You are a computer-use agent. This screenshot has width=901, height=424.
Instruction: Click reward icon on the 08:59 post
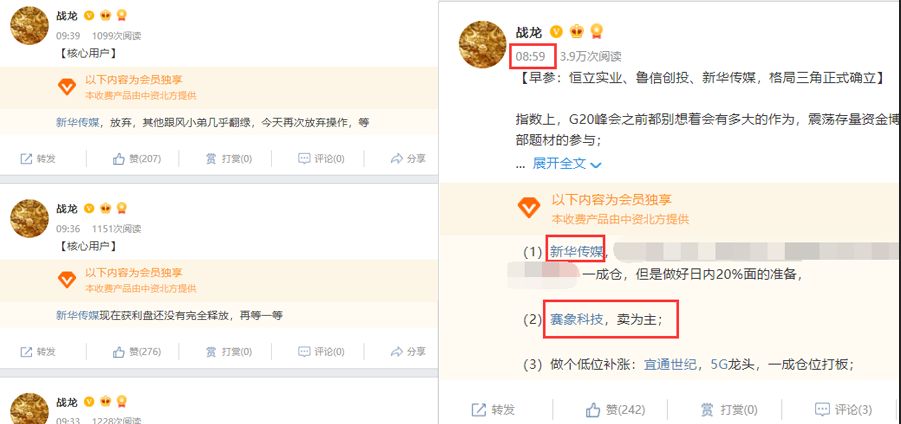pyautogui.click(x=707, y=410)
